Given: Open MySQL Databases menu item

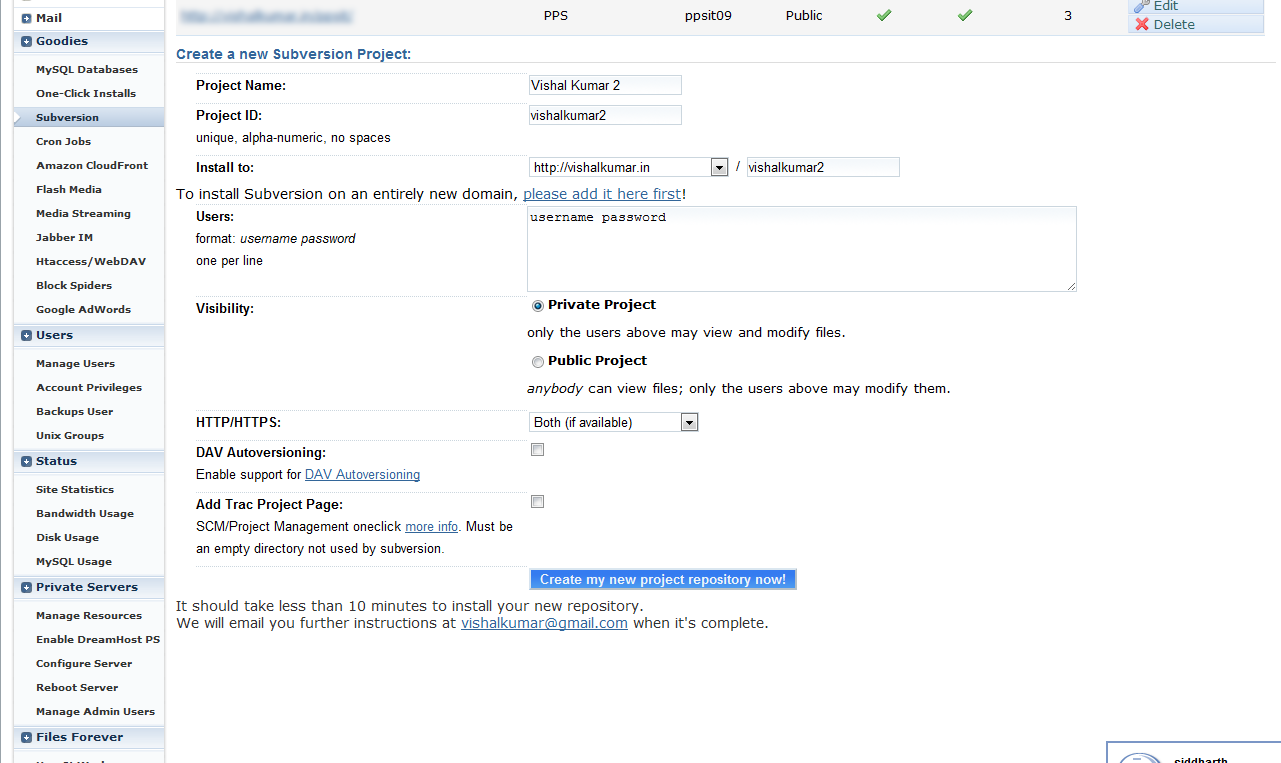Looking at the screenshot, I should [87, 70].
